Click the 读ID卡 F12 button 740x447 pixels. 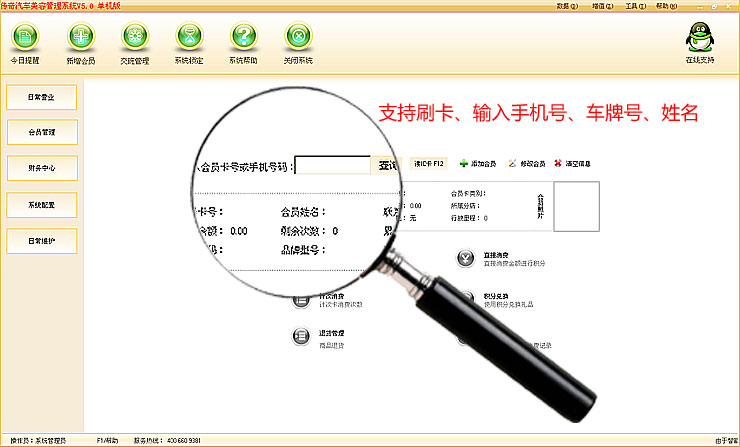tap(429, 163)
